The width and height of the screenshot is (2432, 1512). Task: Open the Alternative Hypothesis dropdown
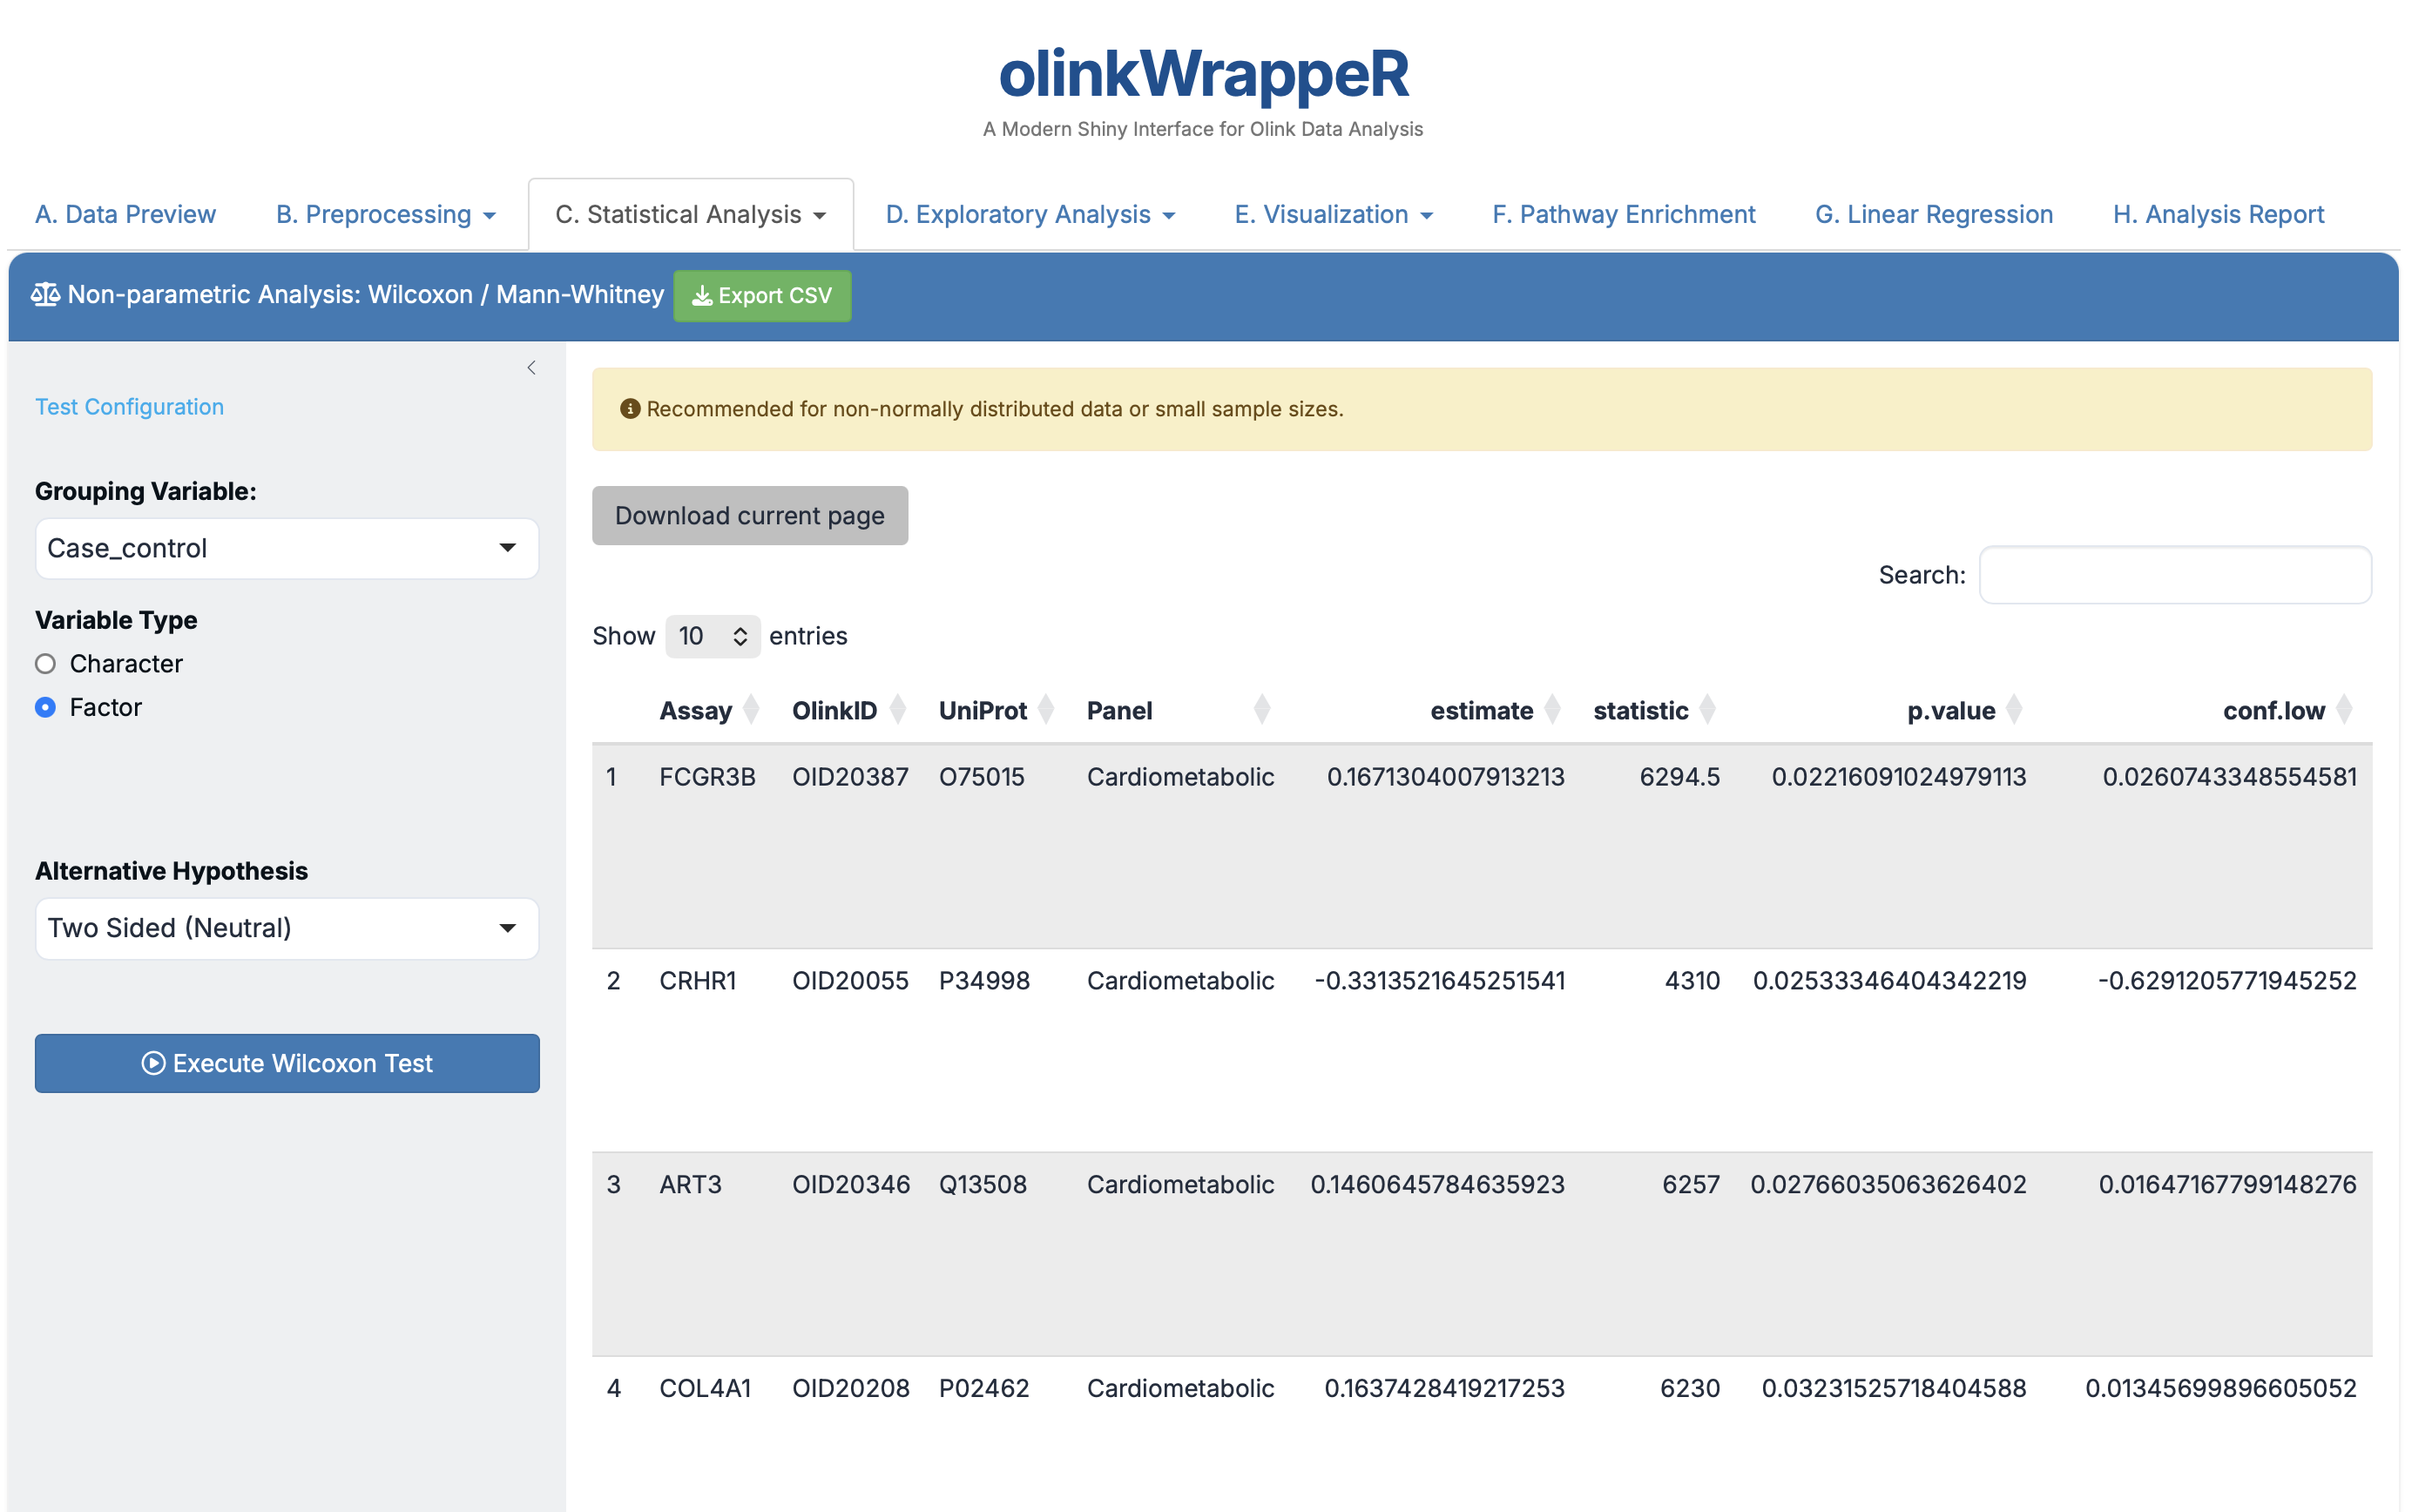coord(287,928)
